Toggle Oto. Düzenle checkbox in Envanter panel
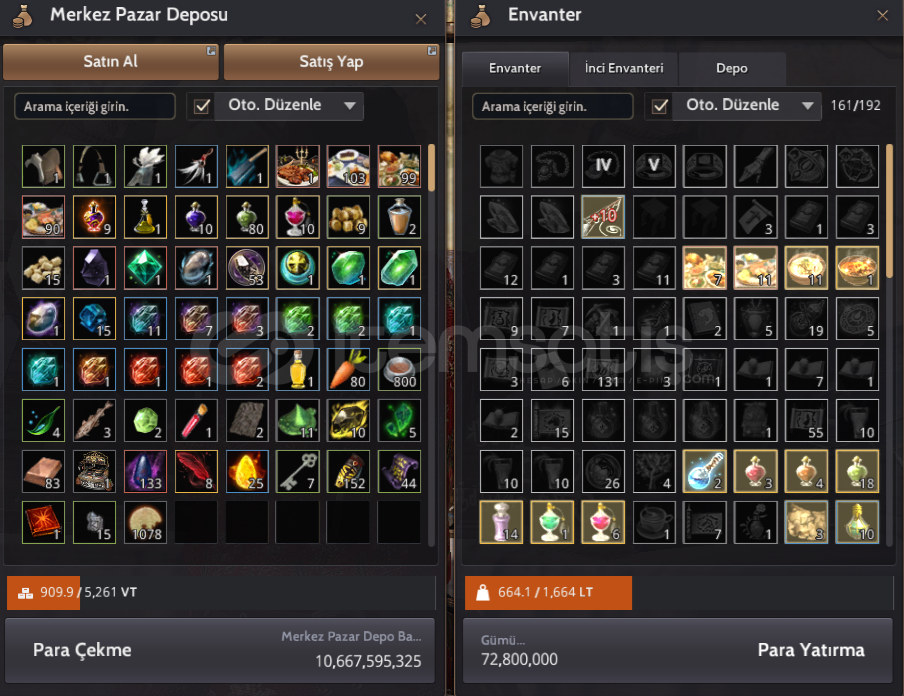Viewport: 904px width, 696px height. [x=660, y=107]
